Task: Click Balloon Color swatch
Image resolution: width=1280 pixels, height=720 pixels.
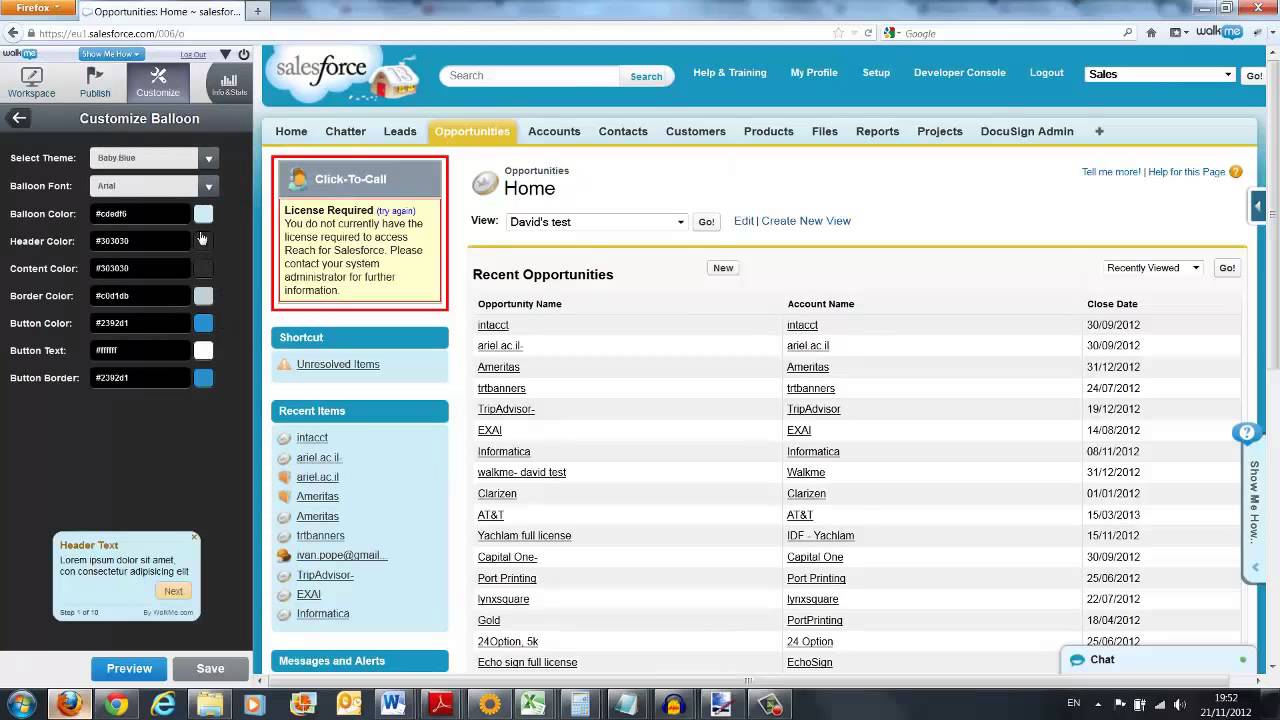Action: tap(203, 214)
